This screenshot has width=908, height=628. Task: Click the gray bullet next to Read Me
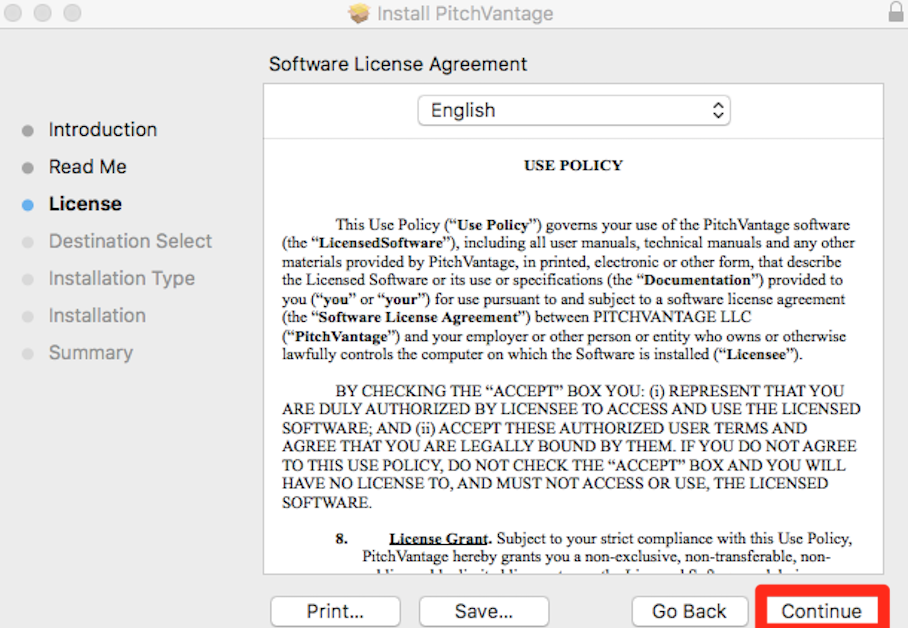tap(28, 168)
